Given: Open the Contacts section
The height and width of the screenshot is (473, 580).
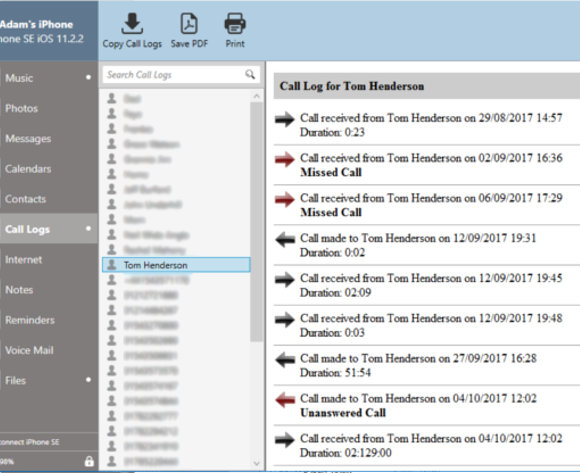Looking at the screenshot, I should click(49, 199).
